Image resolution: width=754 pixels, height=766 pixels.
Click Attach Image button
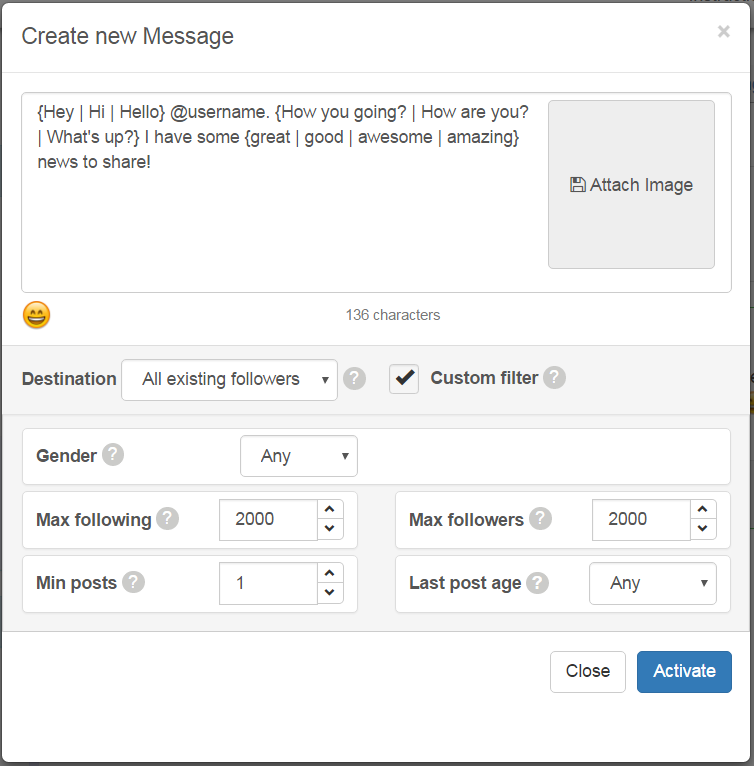[x=631, y=185]
